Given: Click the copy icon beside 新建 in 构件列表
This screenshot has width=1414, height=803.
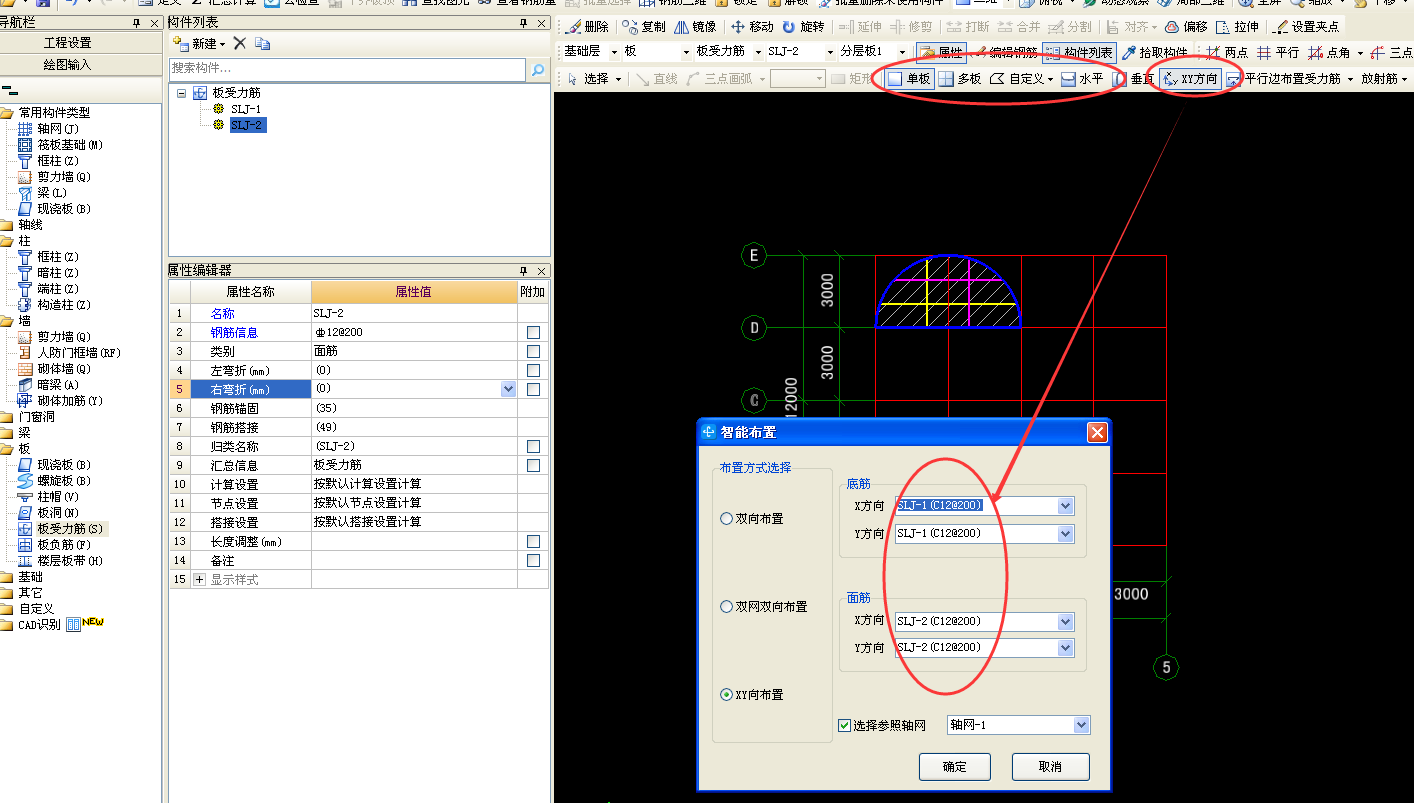Looking at the screenshot, I should coord(263,43).
